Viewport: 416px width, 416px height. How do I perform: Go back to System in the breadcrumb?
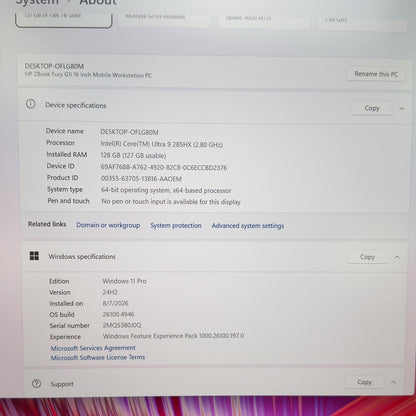point(37,2)
